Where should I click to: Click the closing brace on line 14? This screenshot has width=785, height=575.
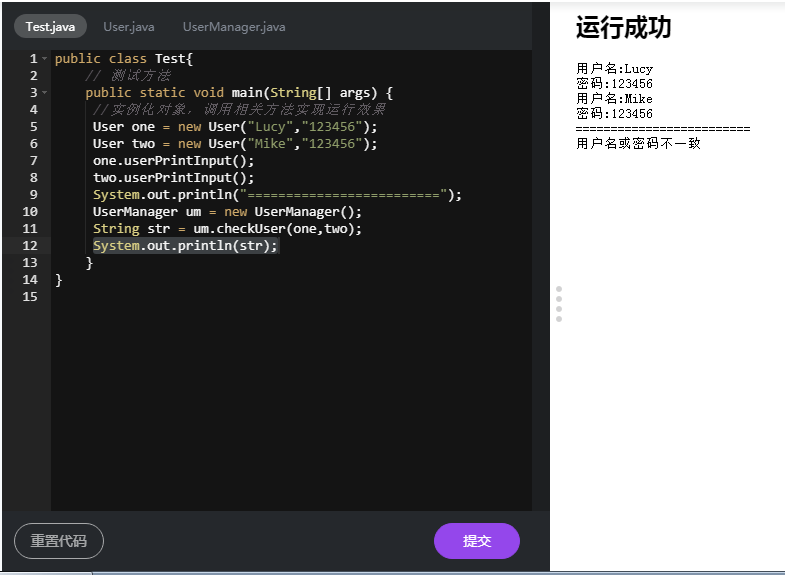pos(59,280)
